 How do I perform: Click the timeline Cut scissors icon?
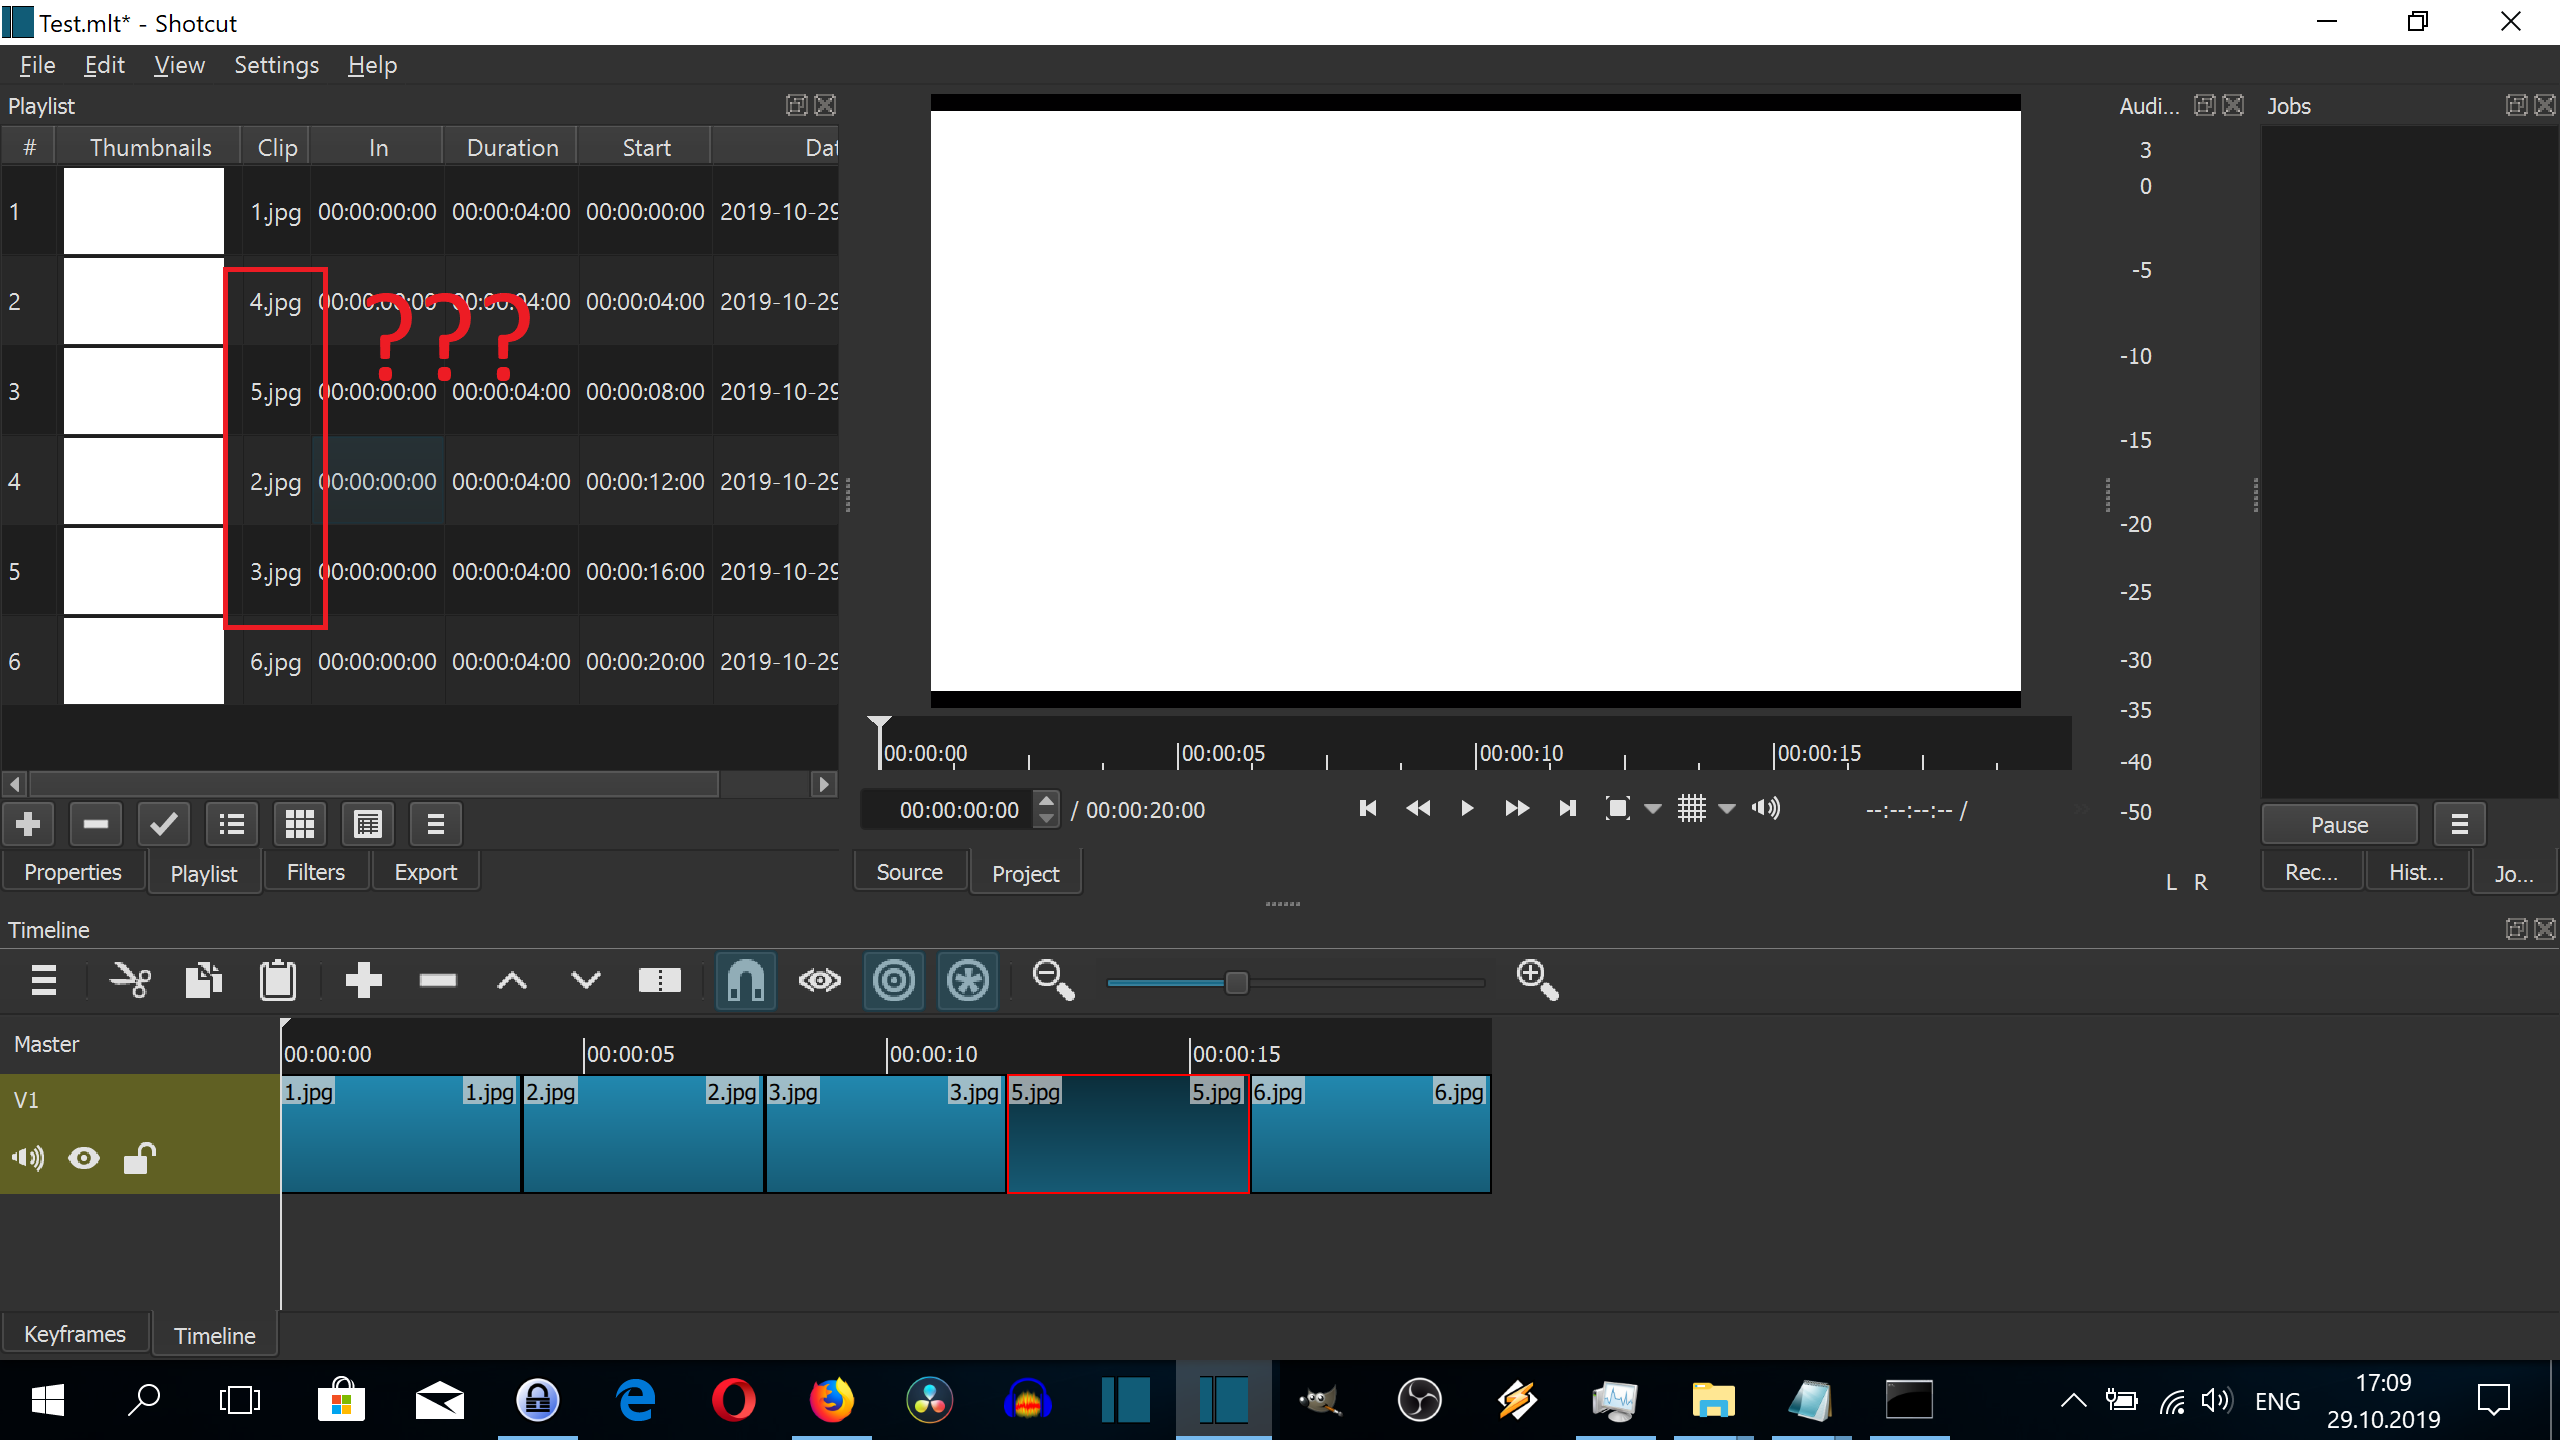(130, 981)
